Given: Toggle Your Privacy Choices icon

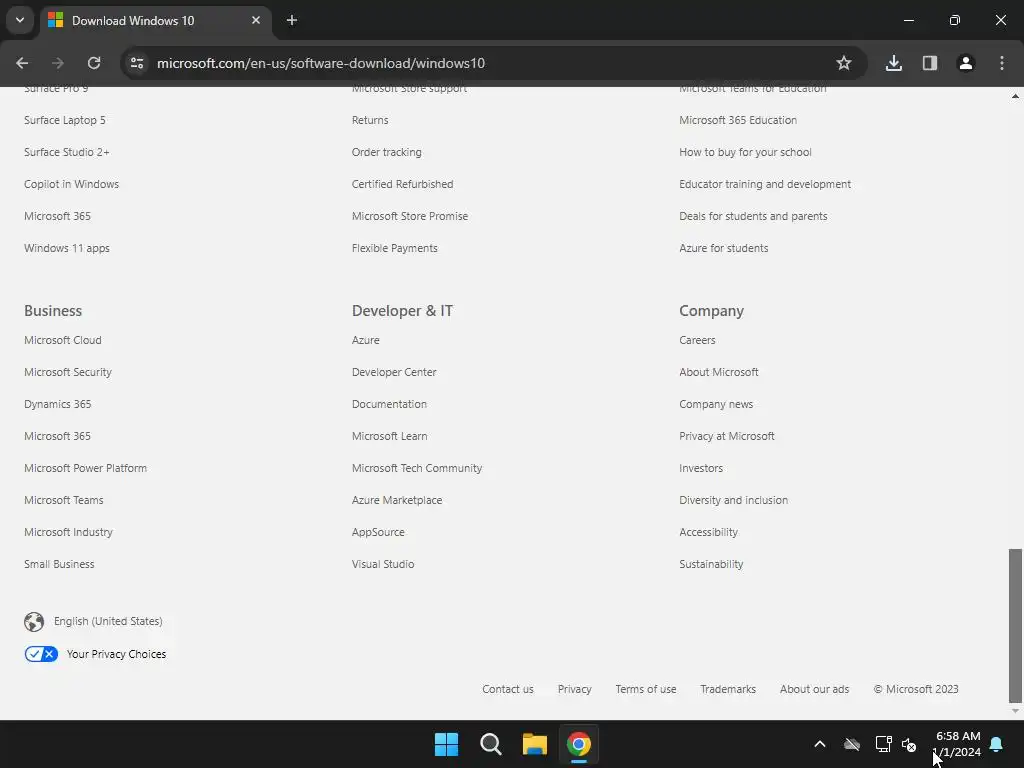Looking at the screenshot, I should 41,654.
